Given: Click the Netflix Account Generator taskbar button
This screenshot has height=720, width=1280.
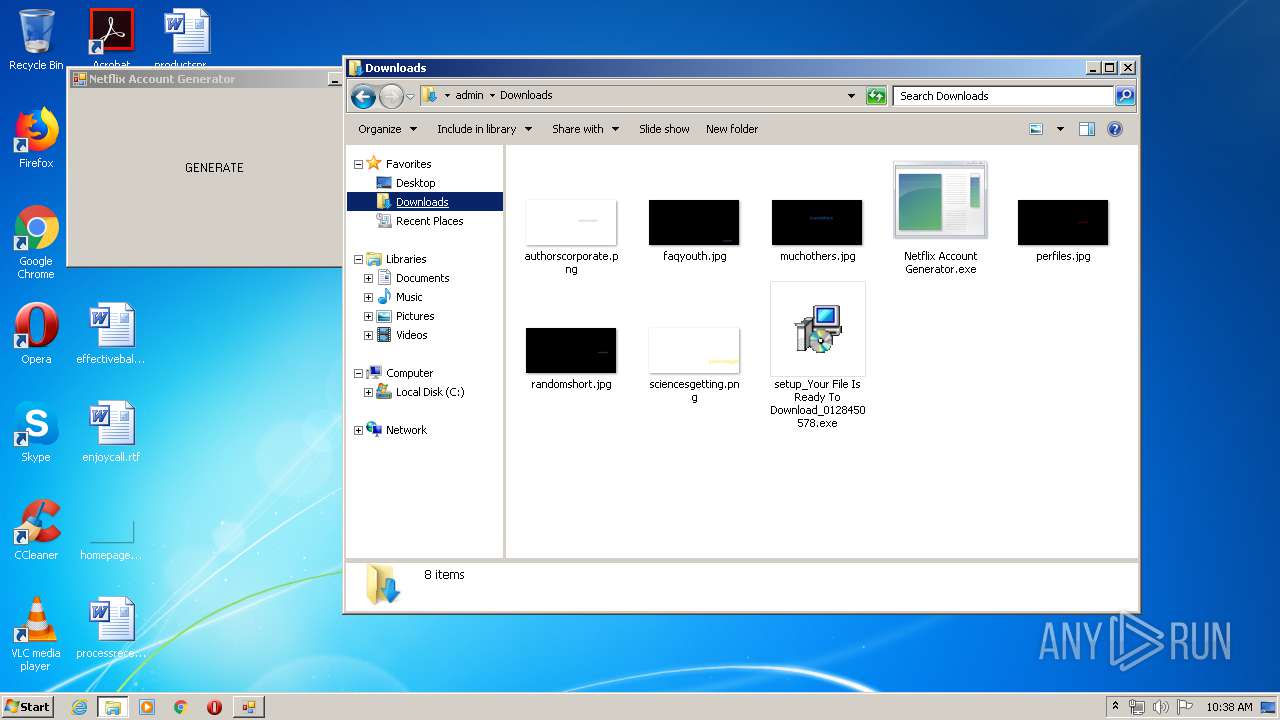Looking at the screenshot, I should (x=248, y=707).
